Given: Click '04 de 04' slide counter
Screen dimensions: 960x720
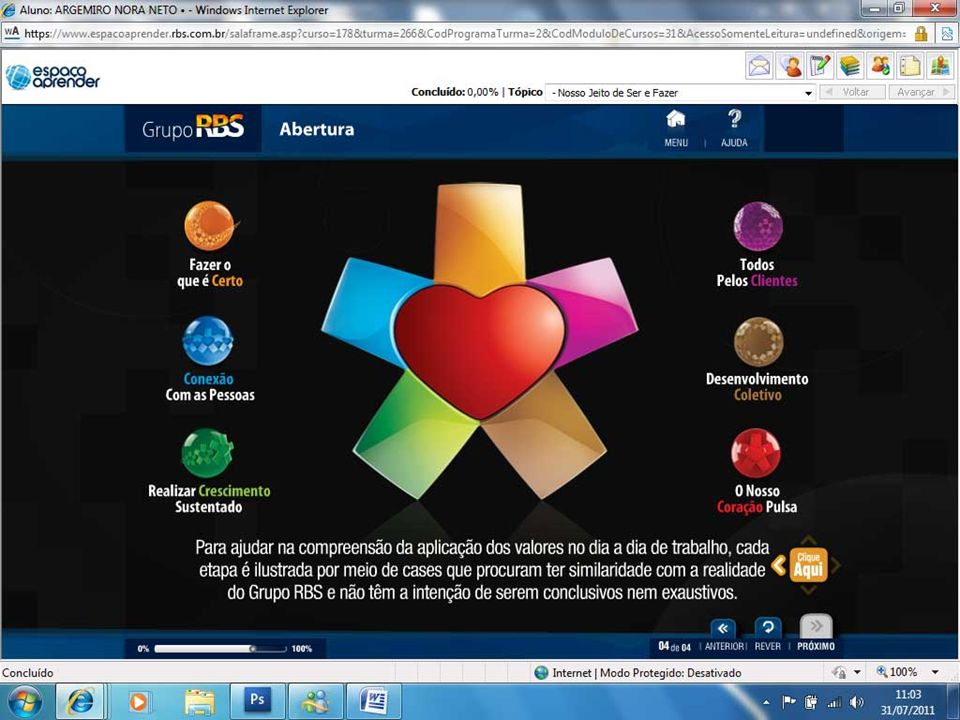Looking at the screenshot, I should pyautogui.click(x=674, y=647).
